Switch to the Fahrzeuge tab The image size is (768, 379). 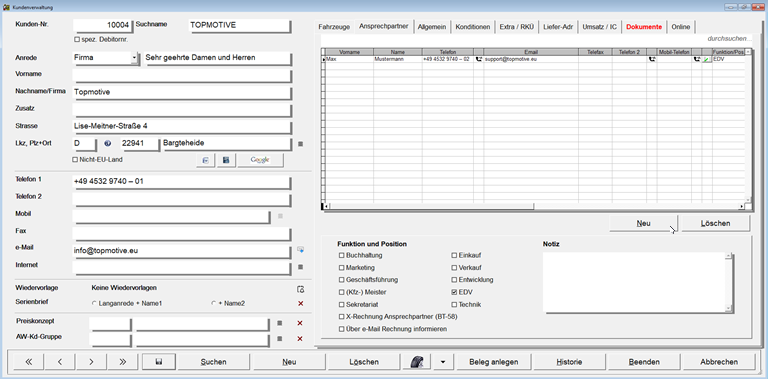[334, 27]
